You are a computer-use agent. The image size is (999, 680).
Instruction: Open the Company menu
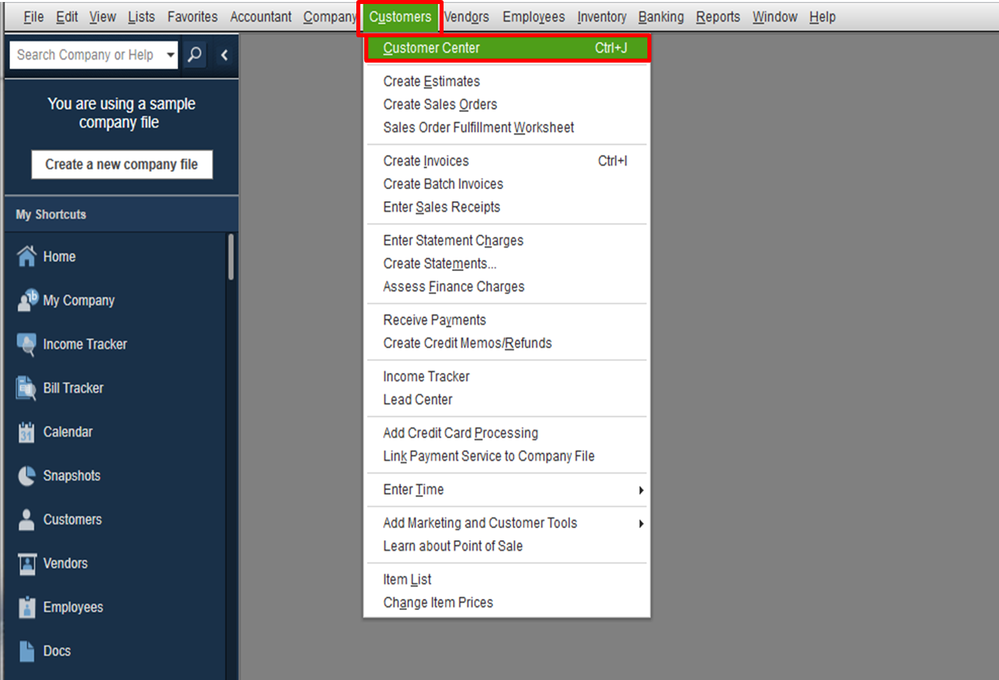coord(329,17)
